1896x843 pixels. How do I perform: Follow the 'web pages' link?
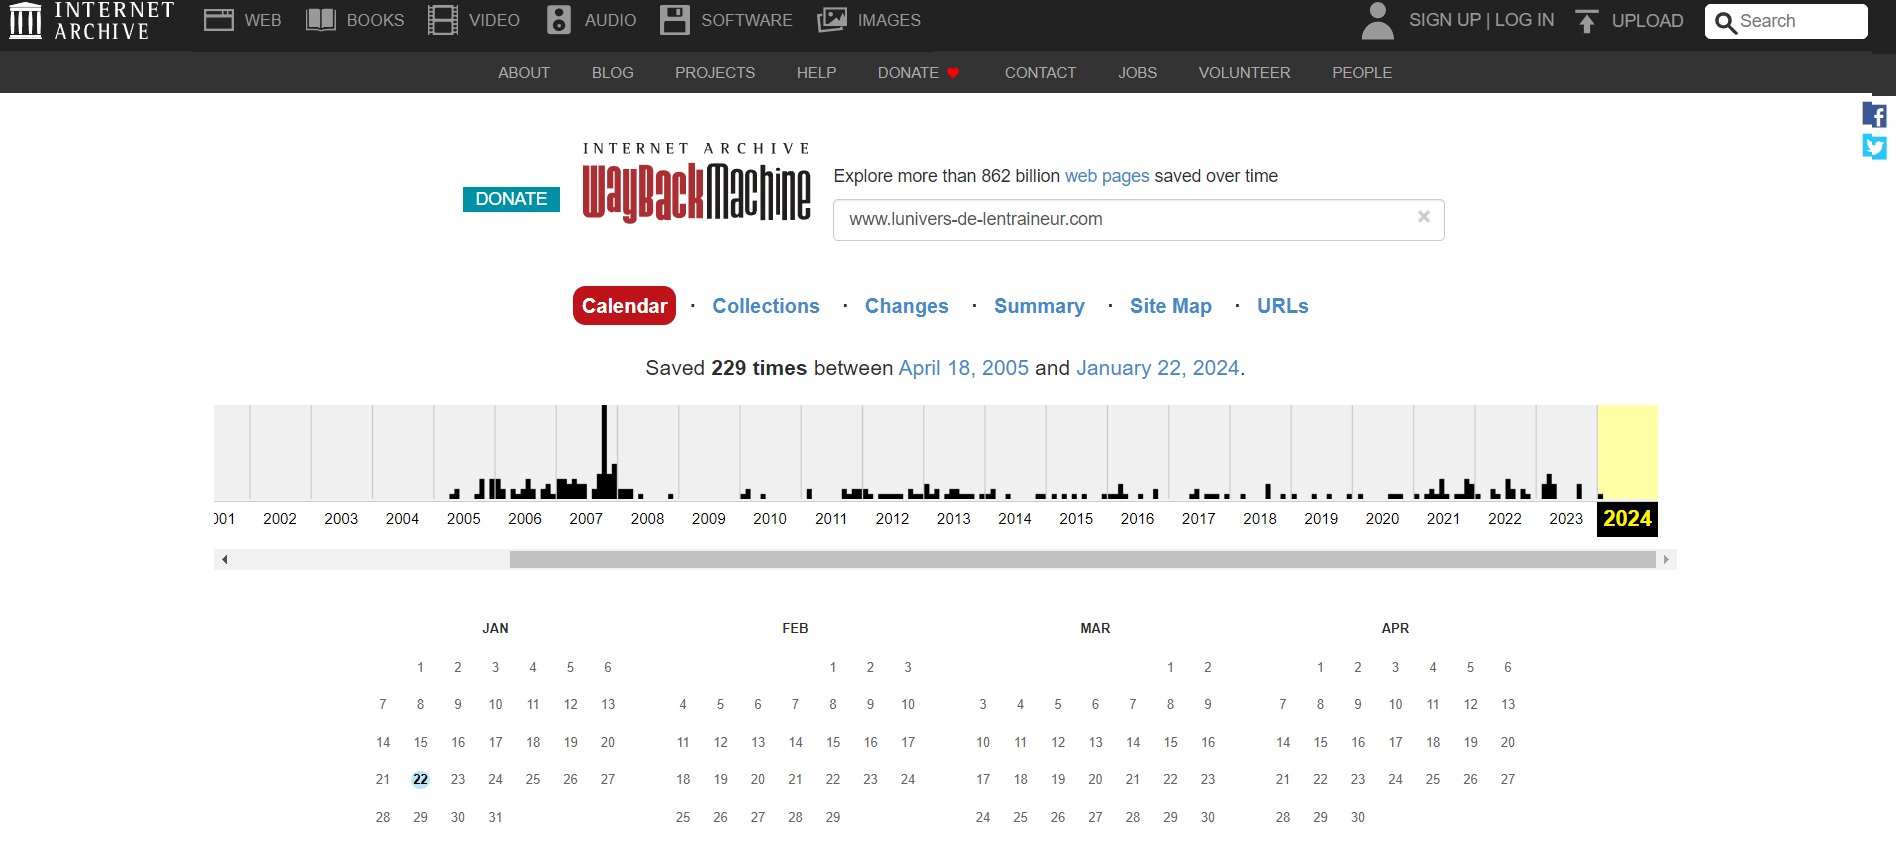1107,176
